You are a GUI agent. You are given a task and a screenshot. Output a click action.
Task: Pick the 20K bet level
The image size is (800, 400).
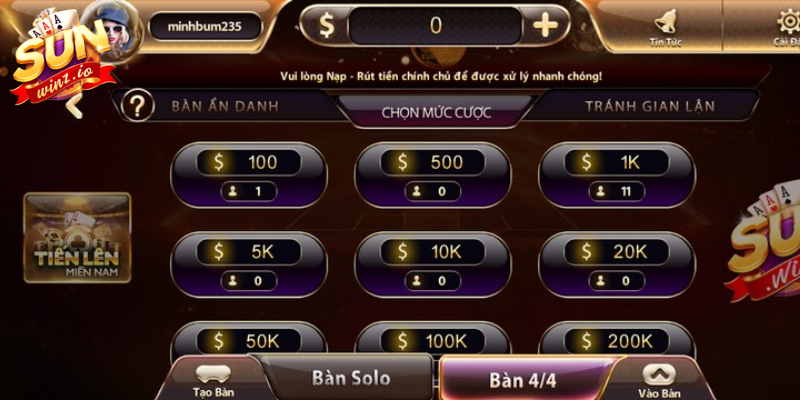click(617, 265)
